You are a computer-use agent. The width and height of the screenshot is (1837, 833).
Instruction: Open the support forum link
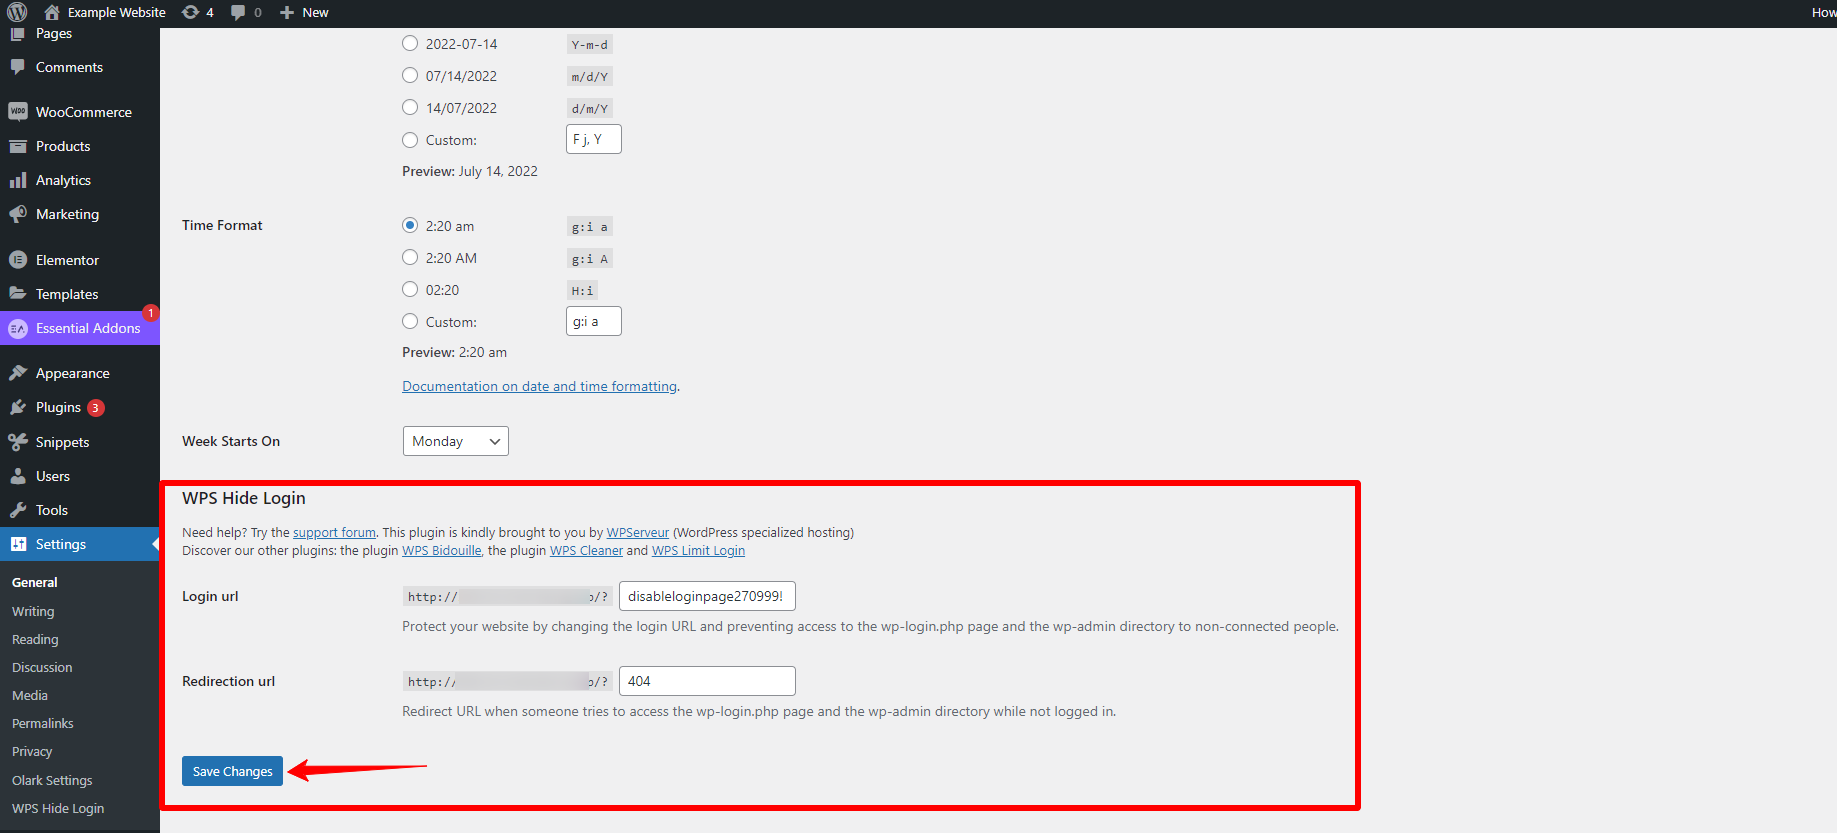(x=334, y=533)
